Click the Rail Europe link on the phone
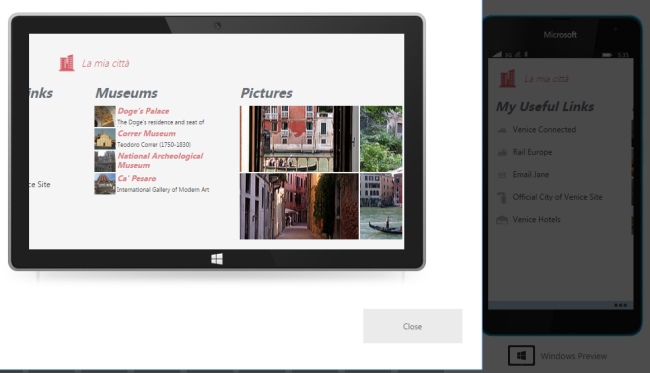Viewport: 650px width, 373px height. pyautogui.click(x=532, y=152)
